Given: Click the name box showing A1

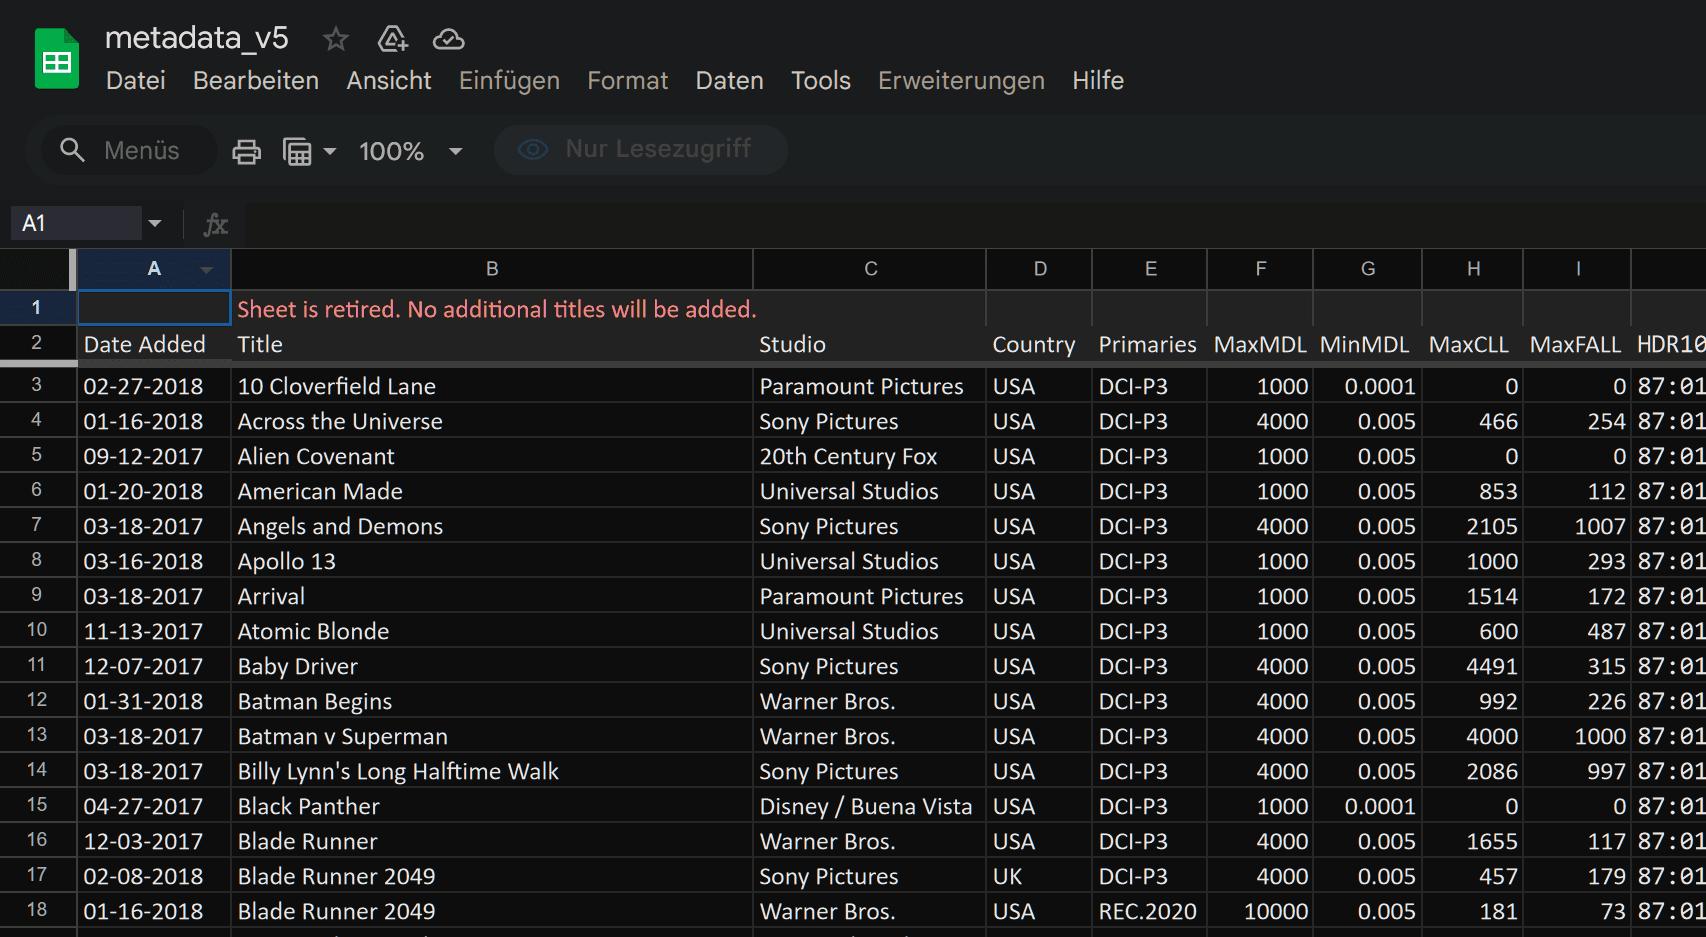Looking at the screenshot, I should [x=76, y=223].
